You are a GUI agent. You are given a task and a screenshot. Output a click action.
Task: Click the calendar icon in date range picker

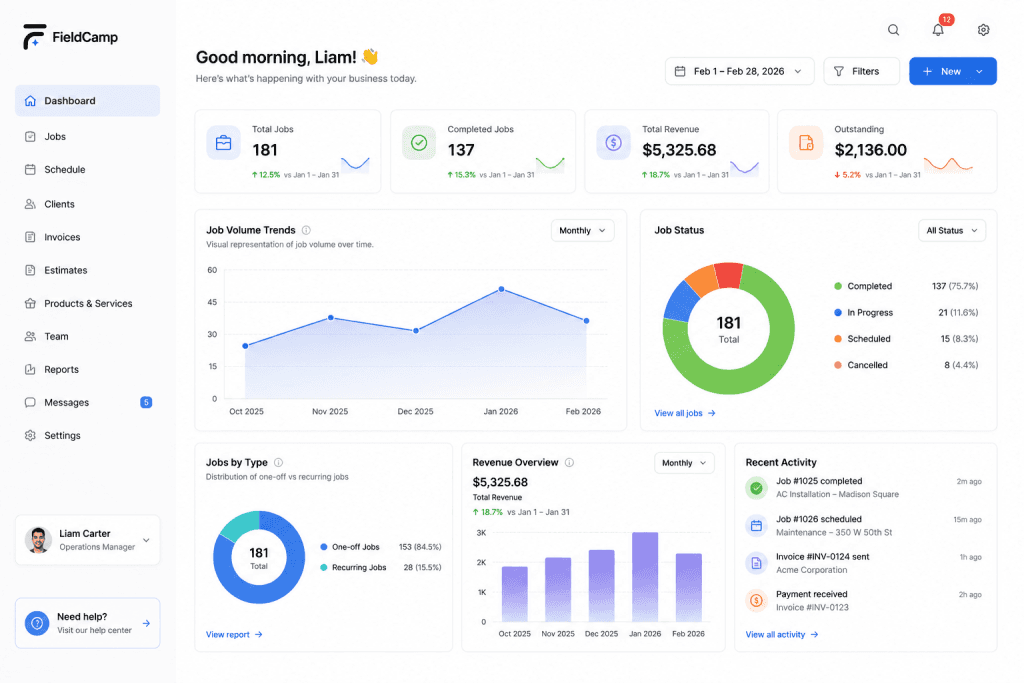pos(680,71)
